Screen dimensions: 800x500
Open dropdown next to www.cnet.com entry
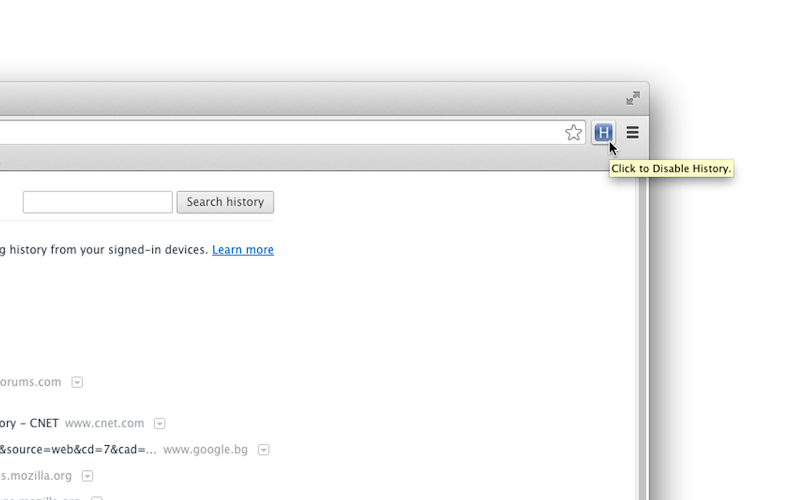[x=160, y=423]
